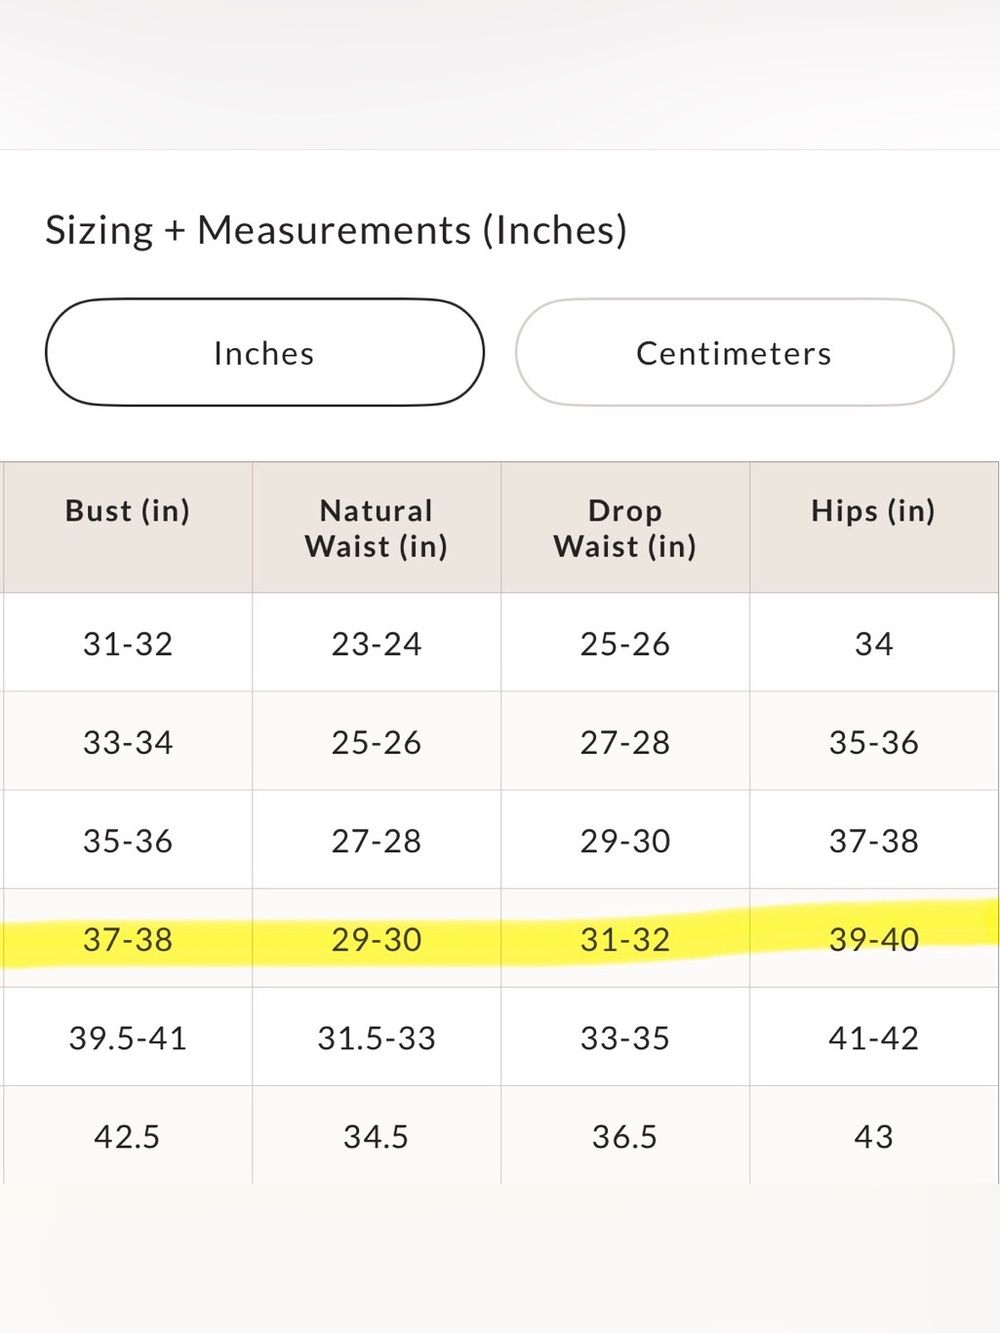The width and height of the screenshot is (1000, 1333).
Task: Click the highlighted 37-38 bust cell
Action: tap(127, 939)
